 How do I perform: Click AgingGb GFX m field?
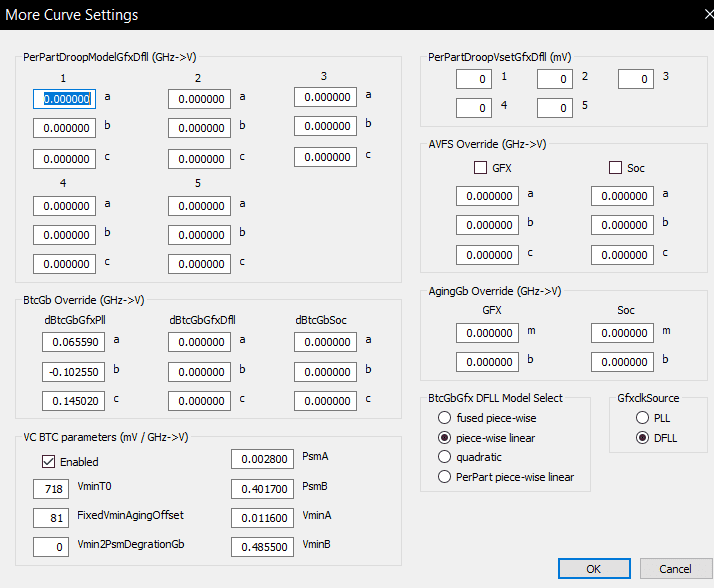click(487, 333)
